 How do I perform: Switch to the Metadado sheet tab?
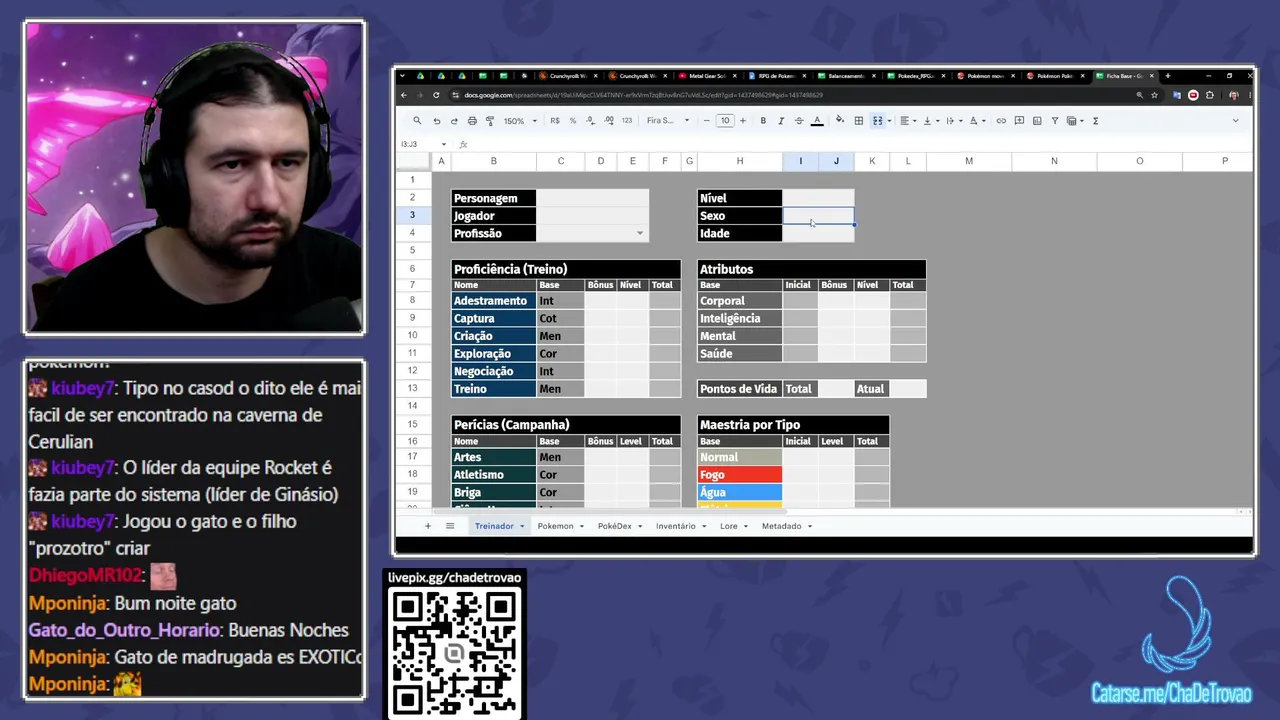(786, 526)
